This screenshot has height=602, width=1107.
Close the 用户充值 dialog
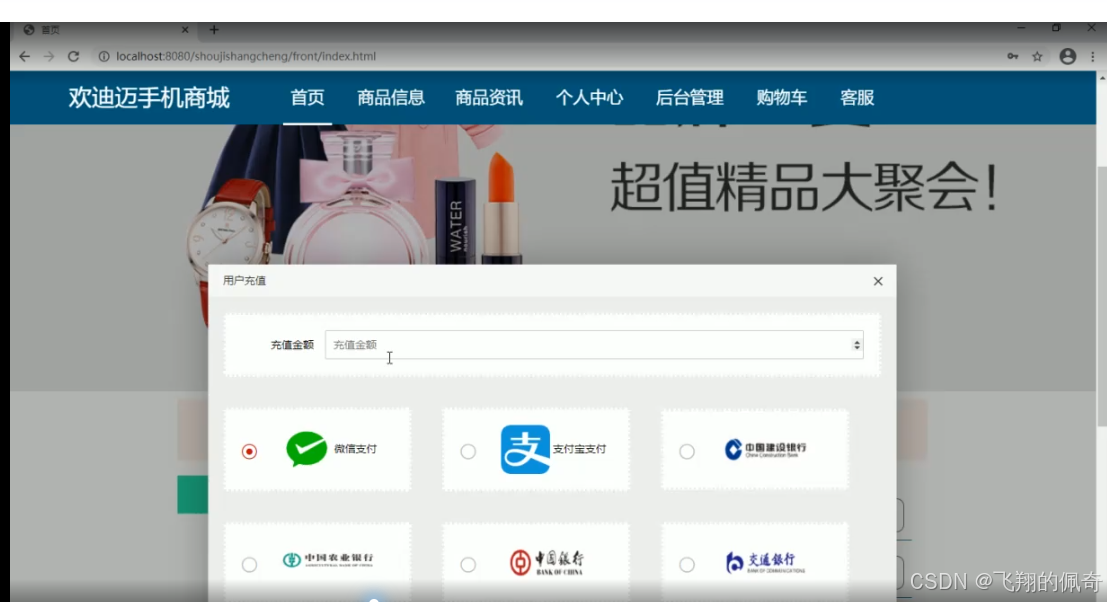(878, 281)
